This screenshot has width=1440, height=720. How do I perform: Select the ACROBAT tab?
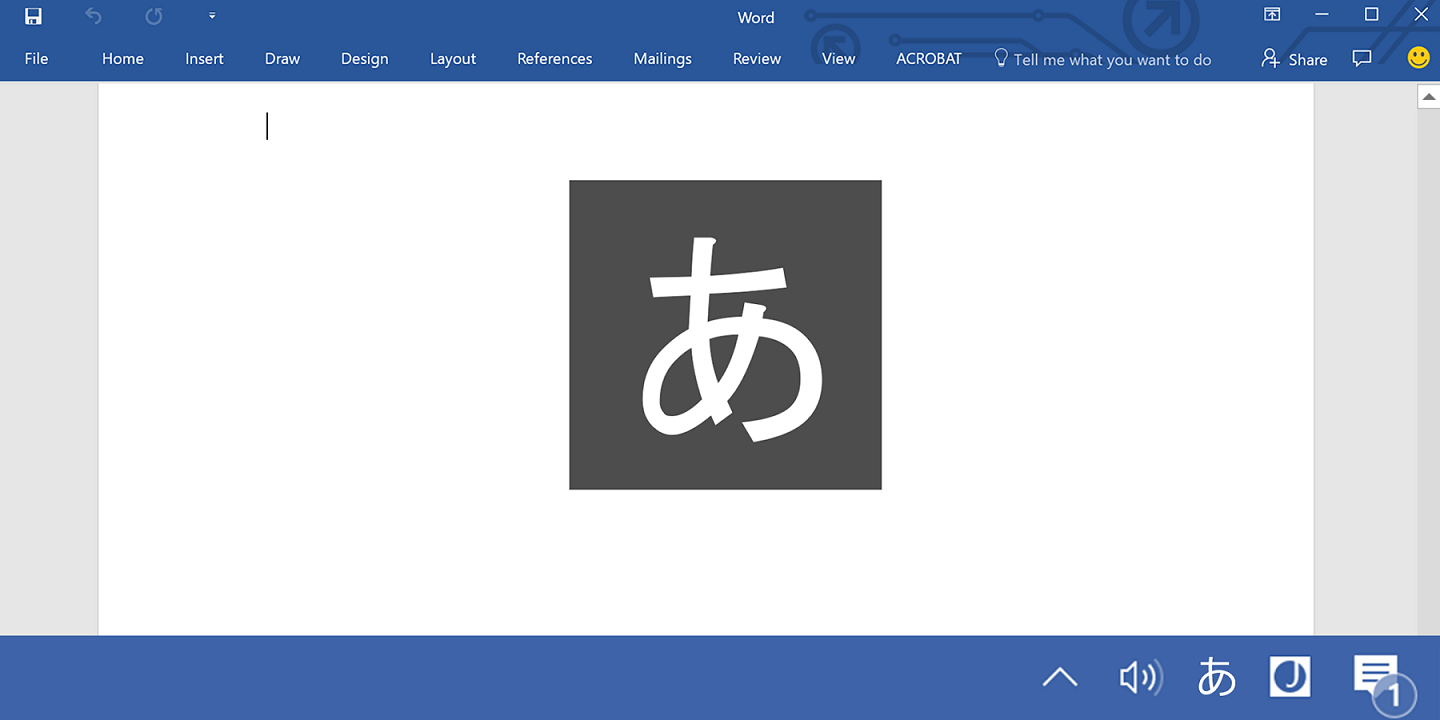coord(928,59)
